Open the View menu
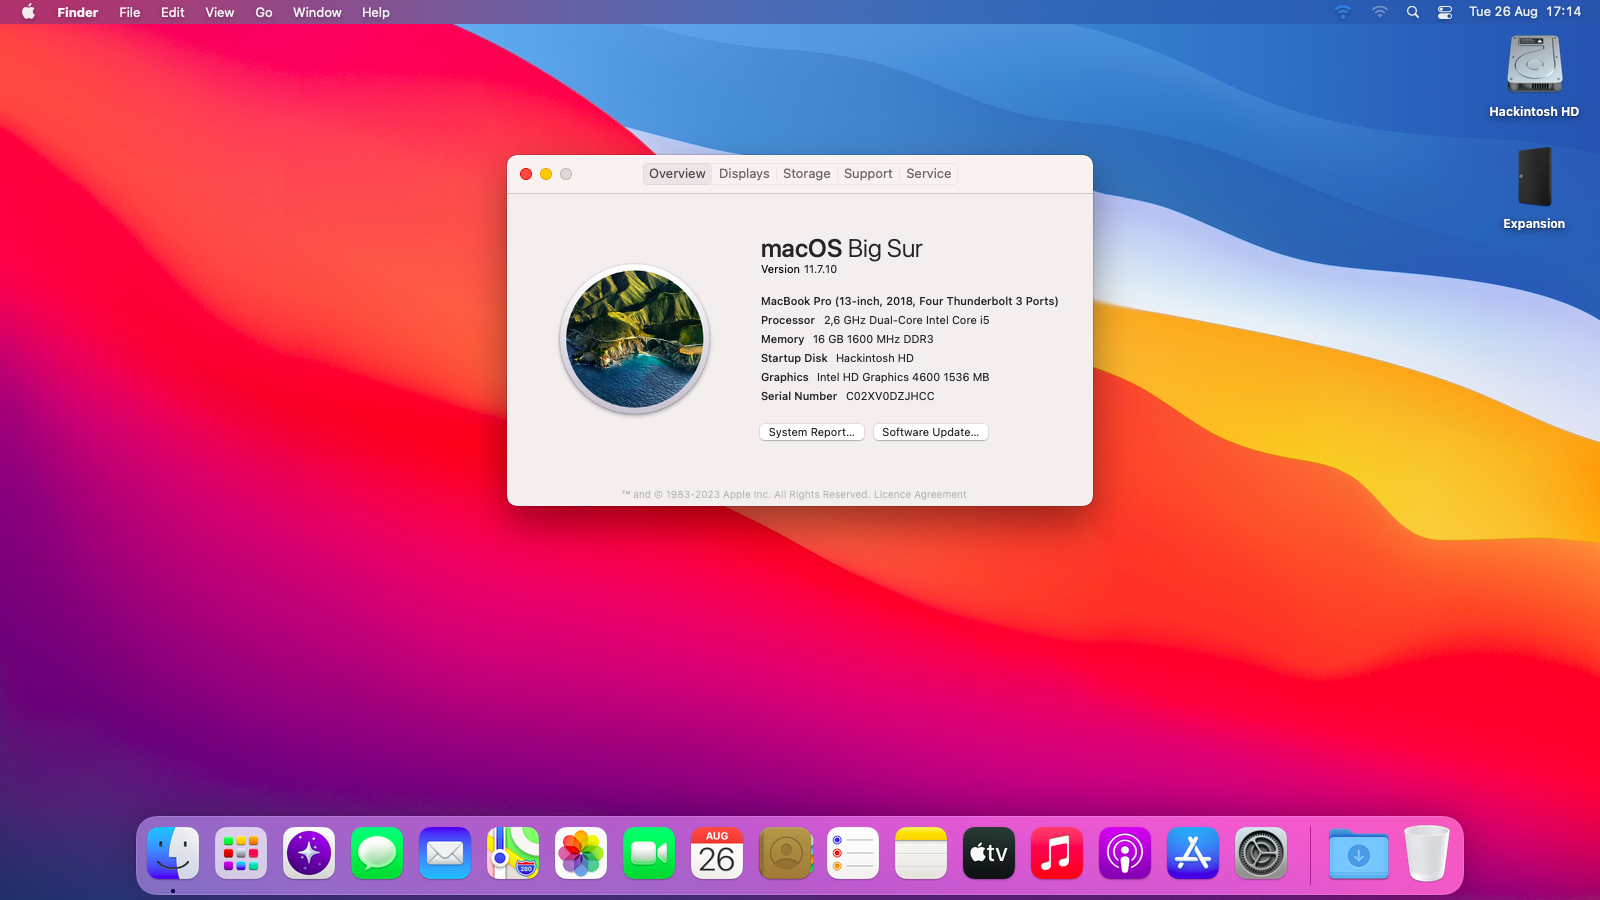The image size is (1600, 900). point(219,12)
